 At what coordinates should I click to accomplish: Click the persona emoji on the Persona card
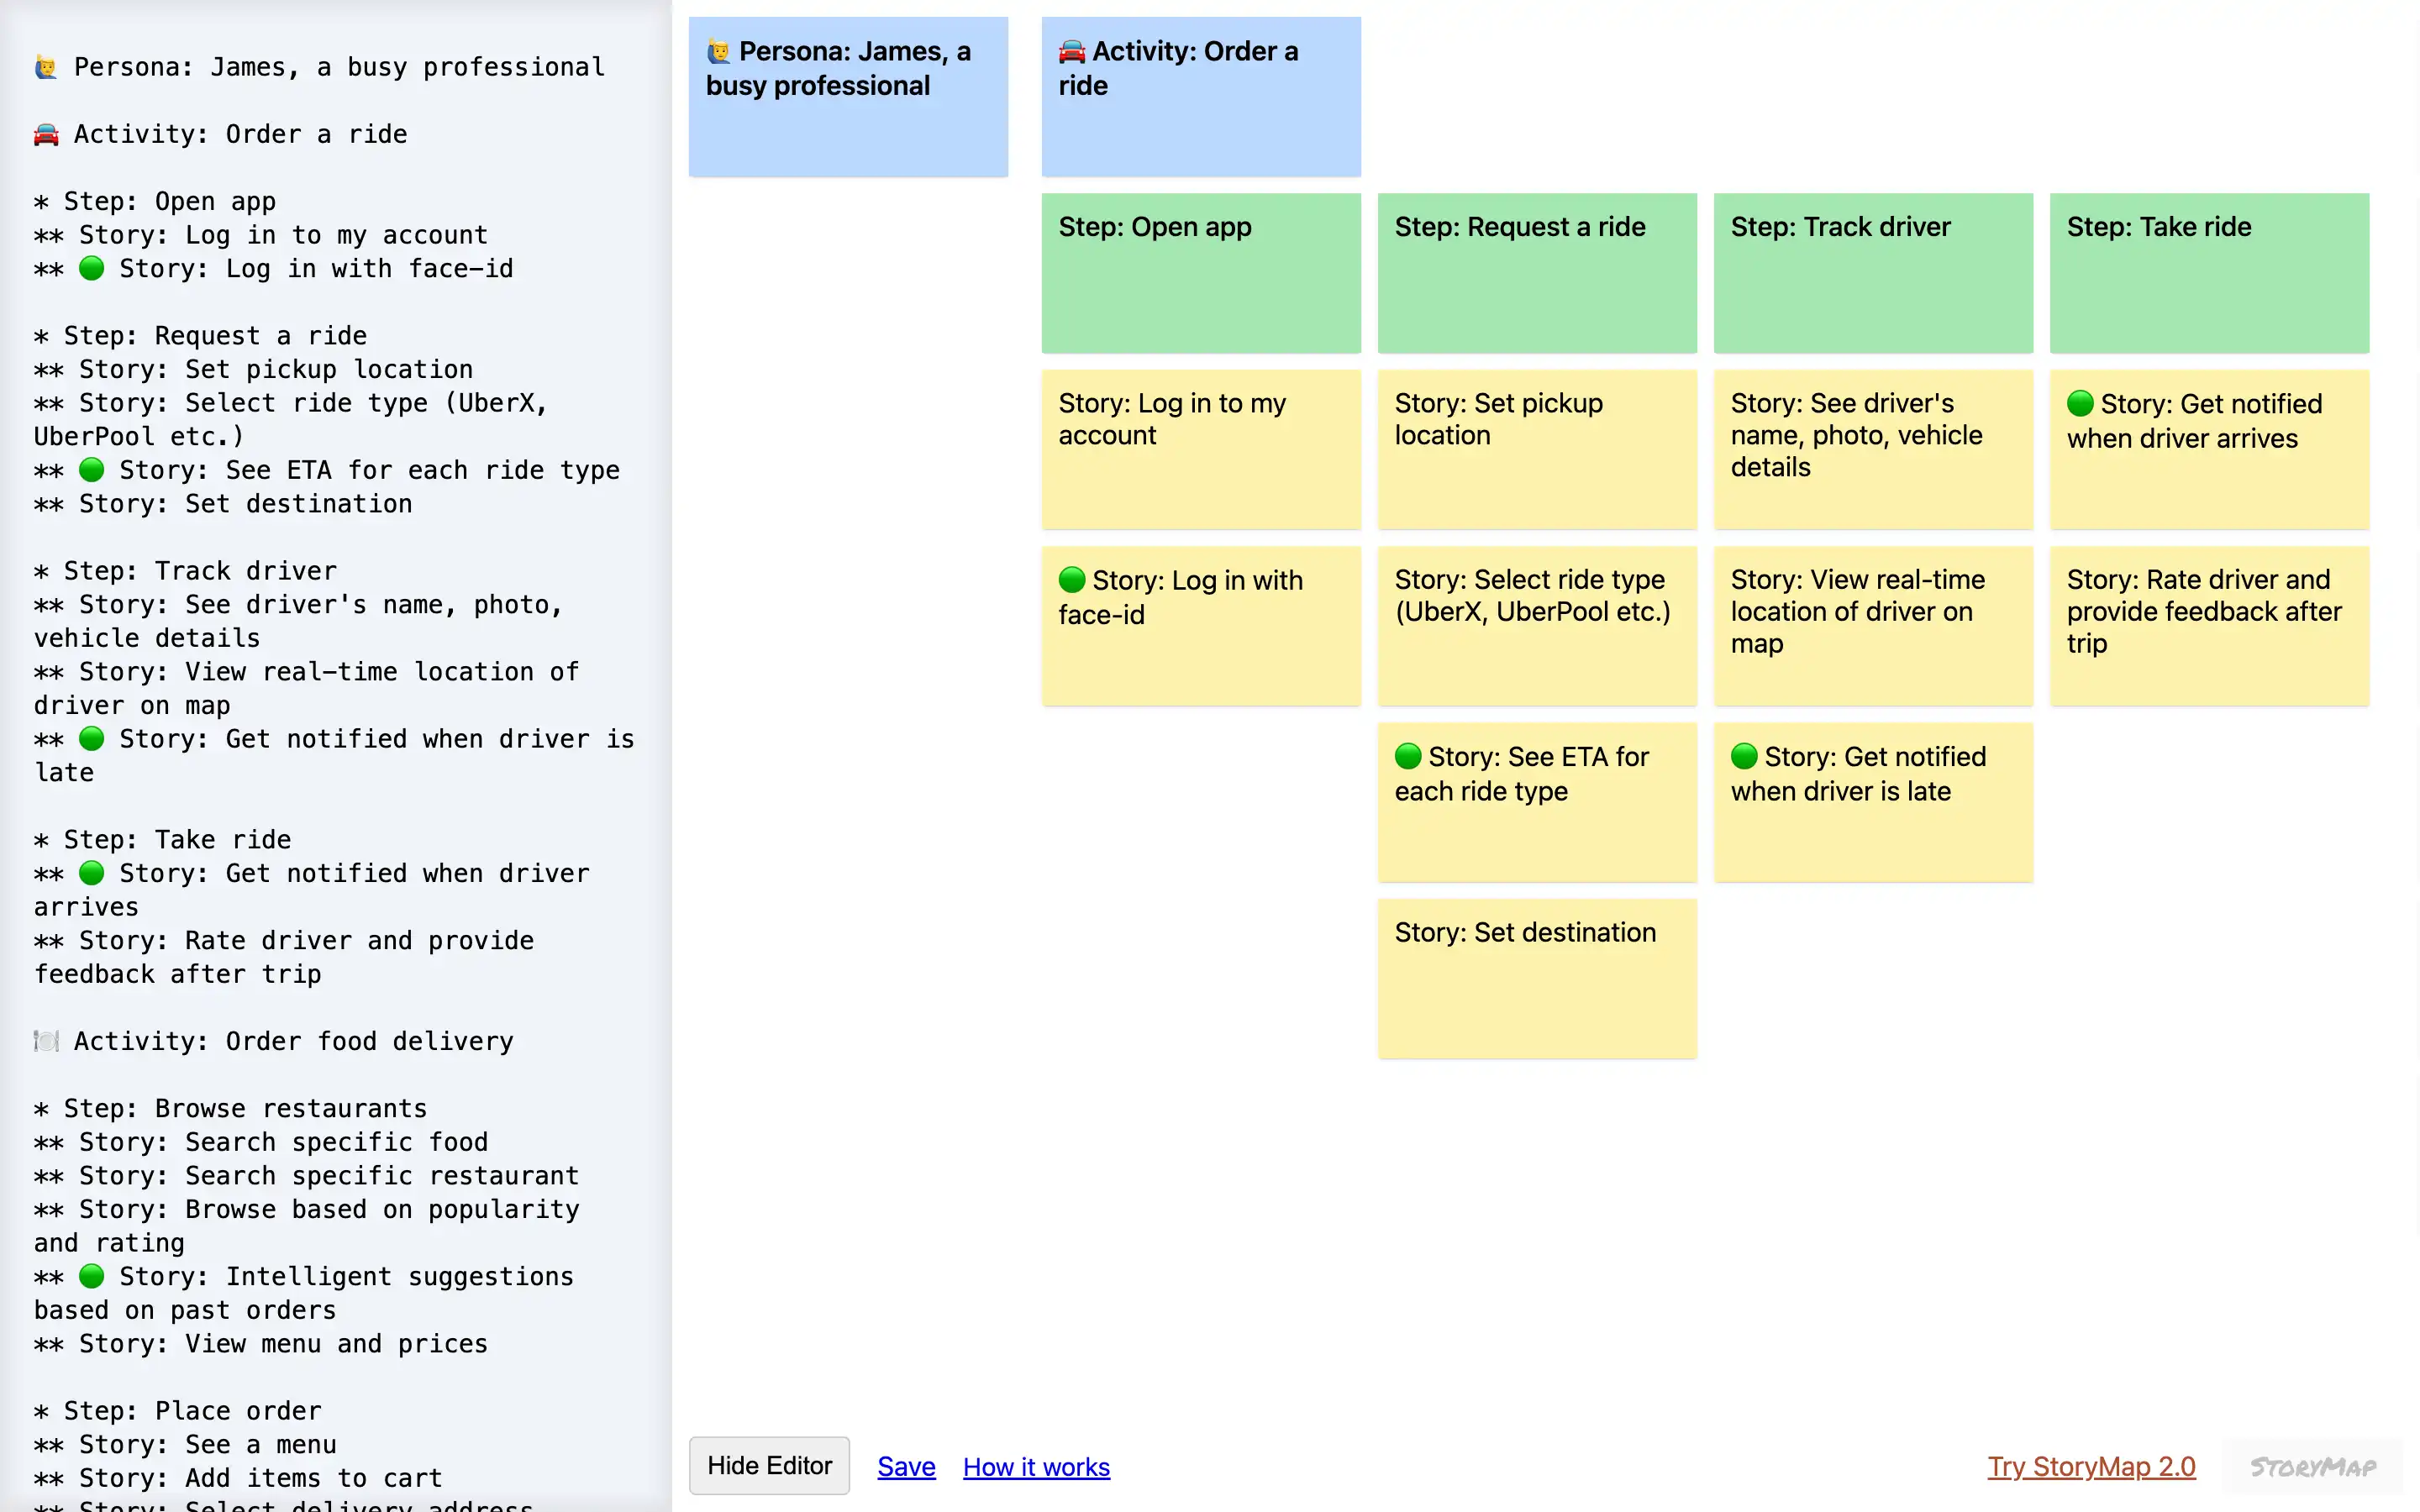click(x=719, y=51)
